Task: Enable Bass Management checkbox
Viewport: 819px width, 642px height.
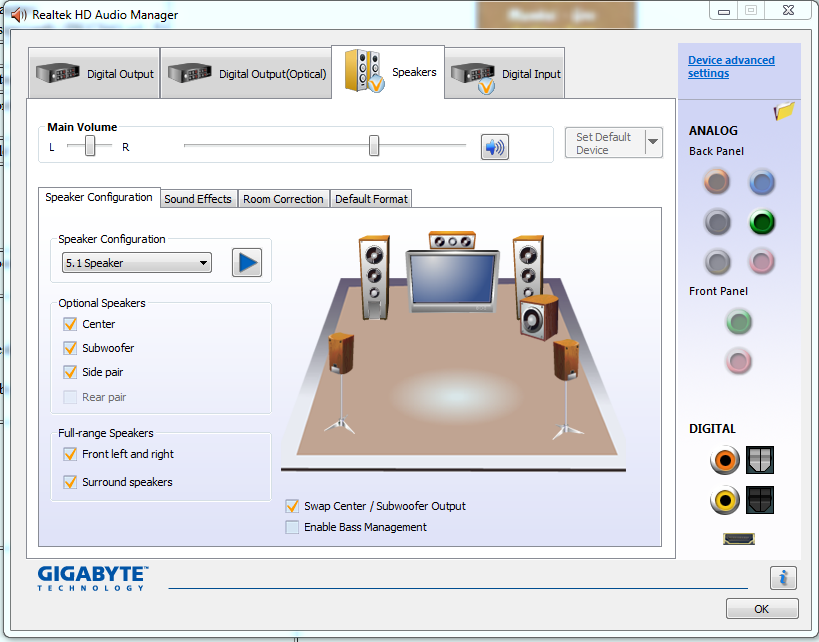Action: [x=292, y=527]
